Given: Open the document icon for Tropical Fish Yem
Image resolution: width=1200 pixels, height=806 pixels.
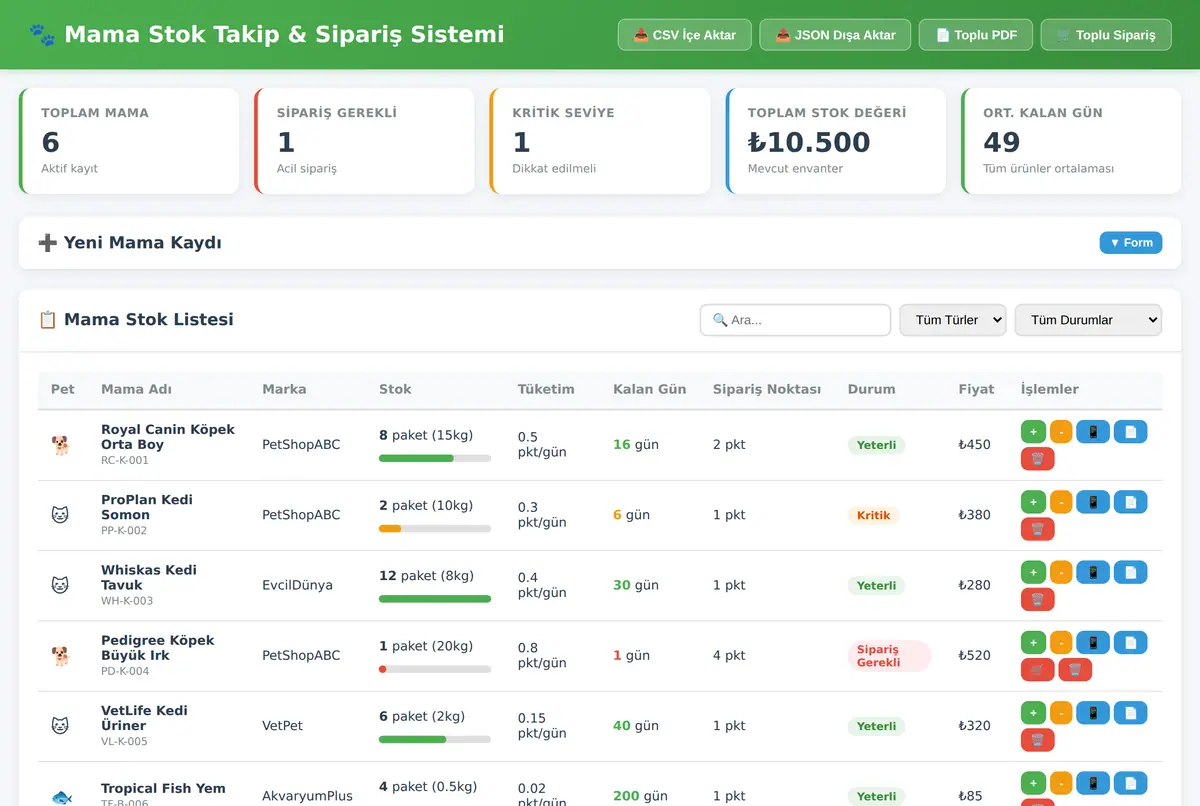Looking at the screenshot, I should pos(1130,783).
